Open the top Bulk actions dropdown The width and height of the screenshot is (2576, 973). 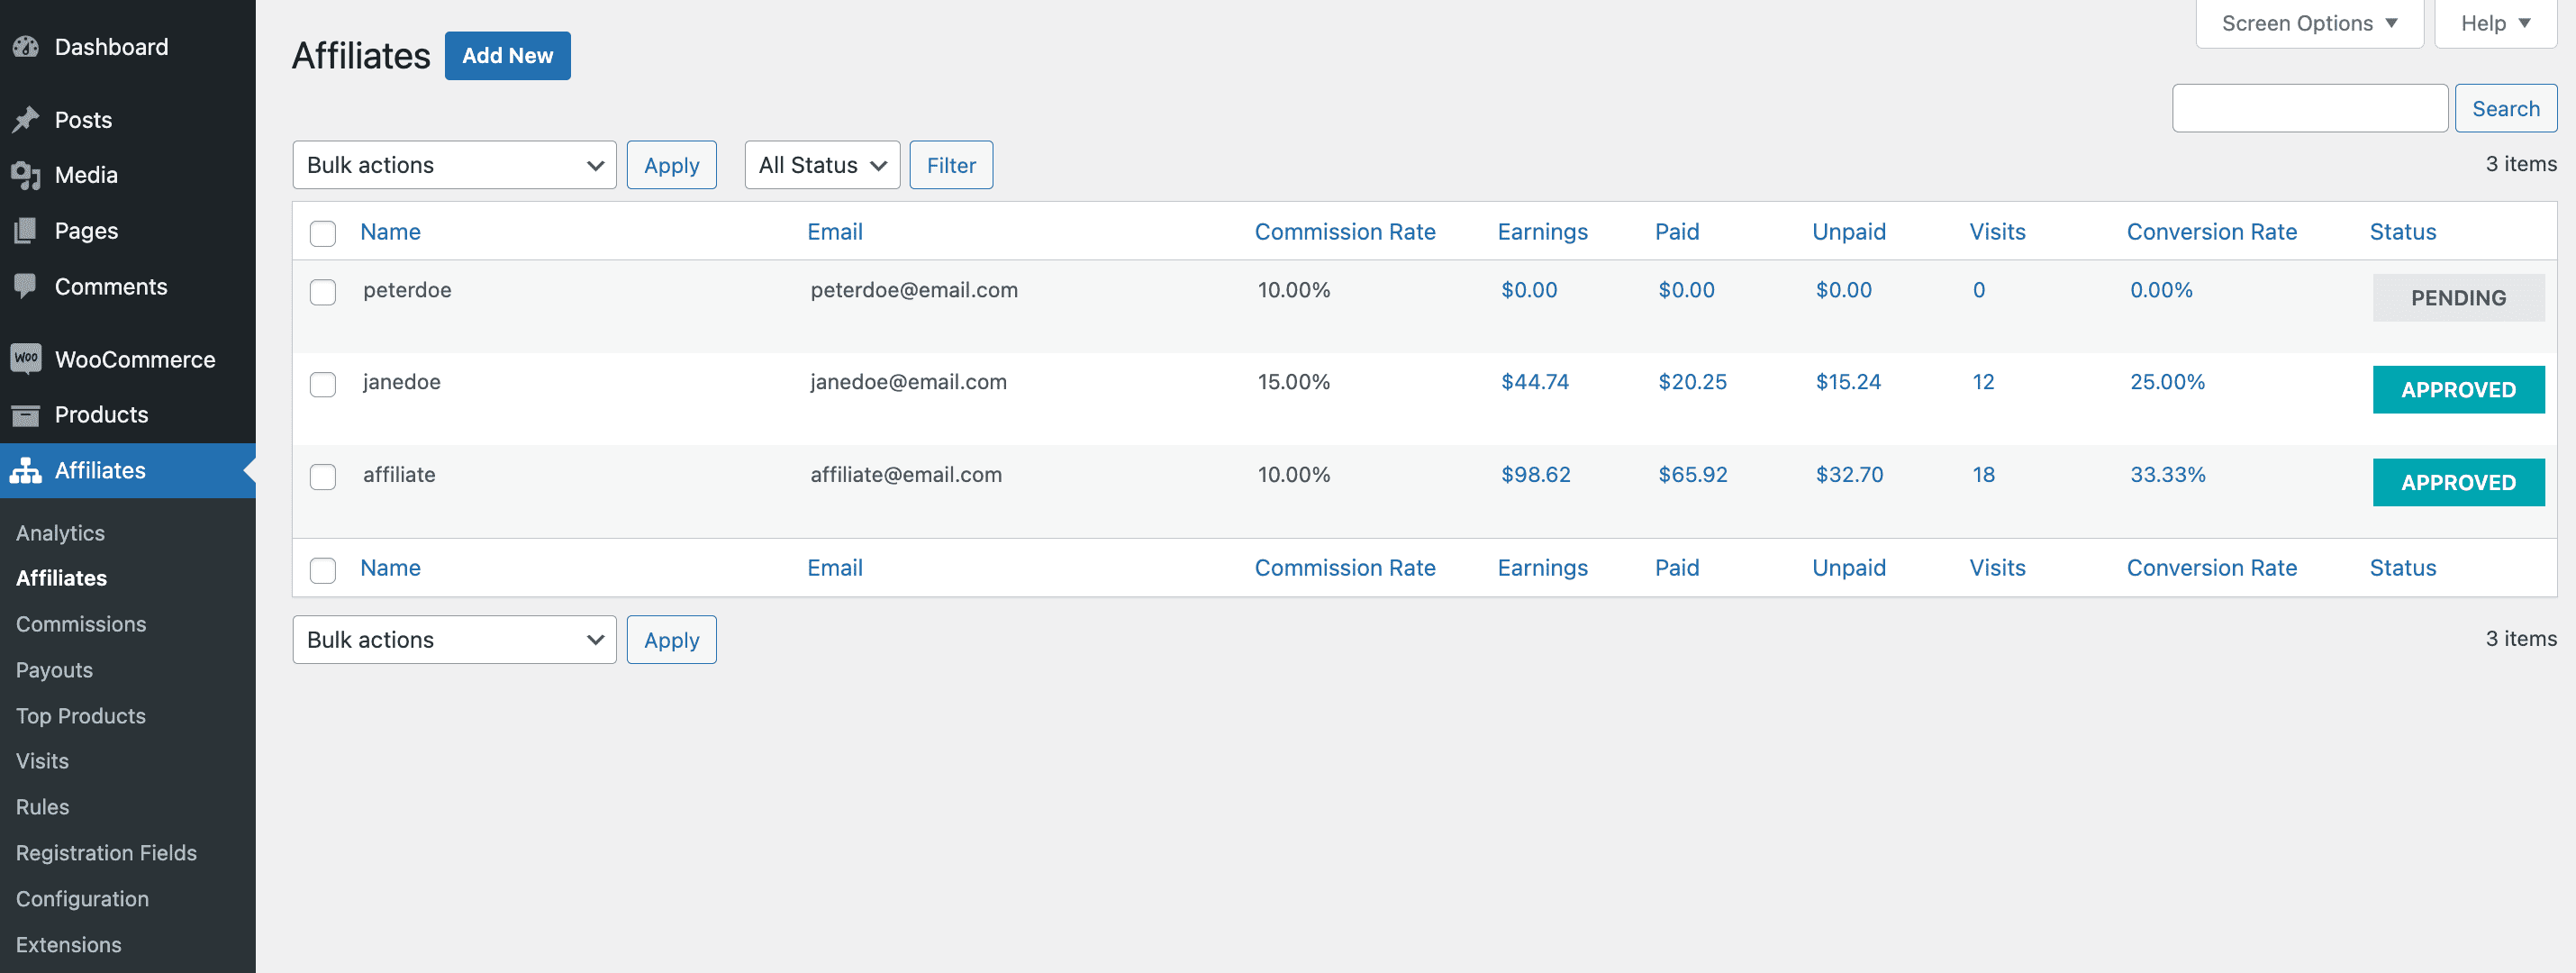454,165
